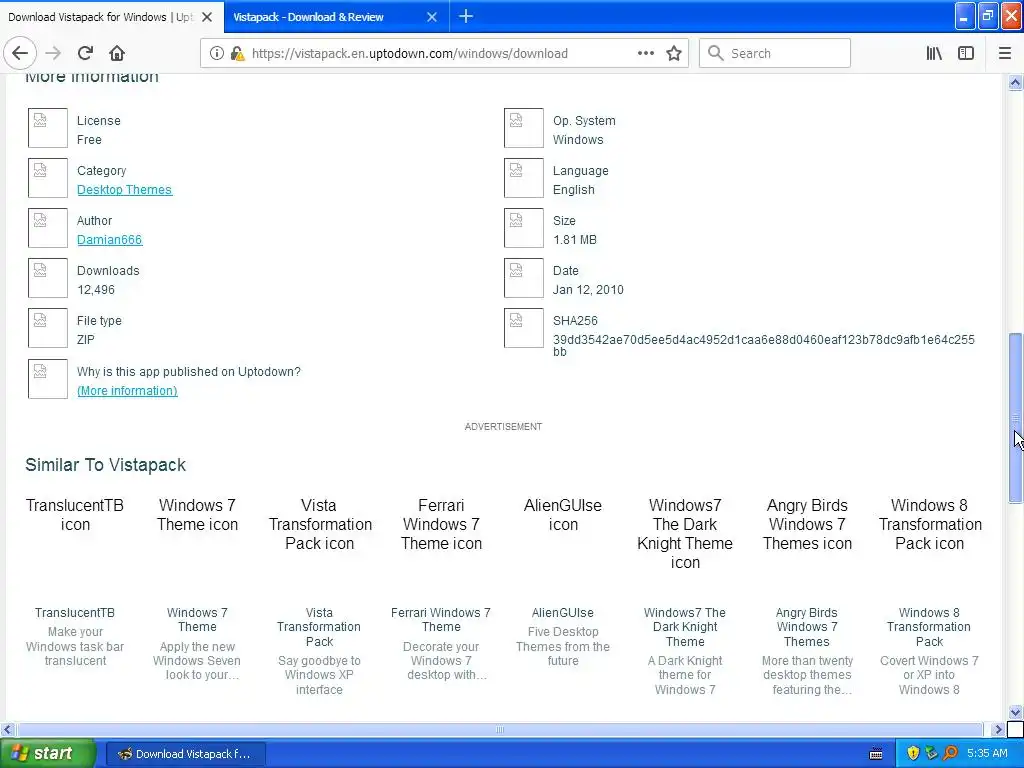The image size is (1024, 768).
Task: Open the Ferrari Windows 7 Theme title link
Action: point(441,620)
